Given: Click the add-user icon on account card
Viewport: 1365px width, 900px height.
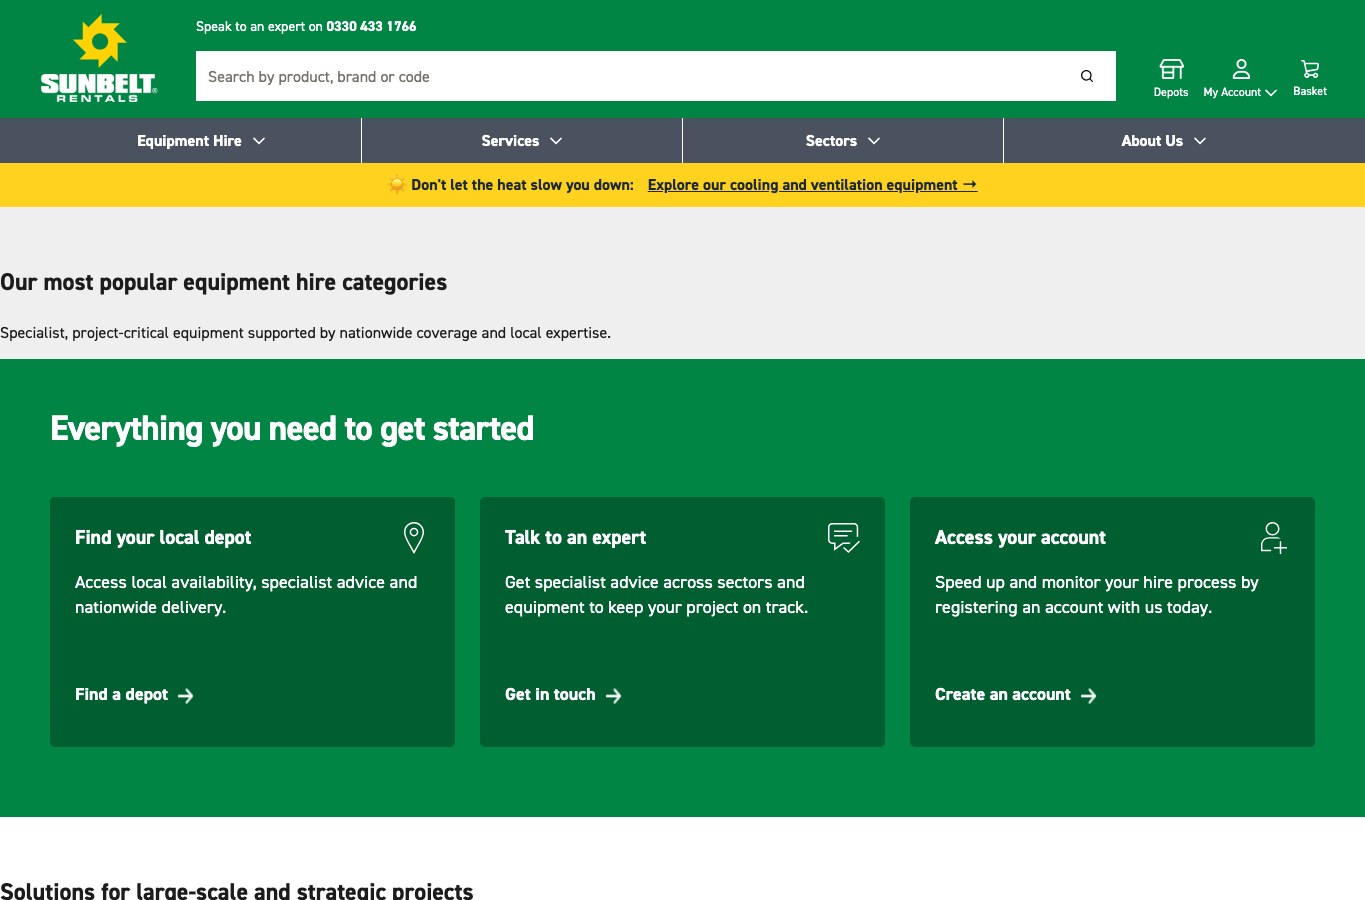Looking at the screenshot, I should [x=1273, y=537].
